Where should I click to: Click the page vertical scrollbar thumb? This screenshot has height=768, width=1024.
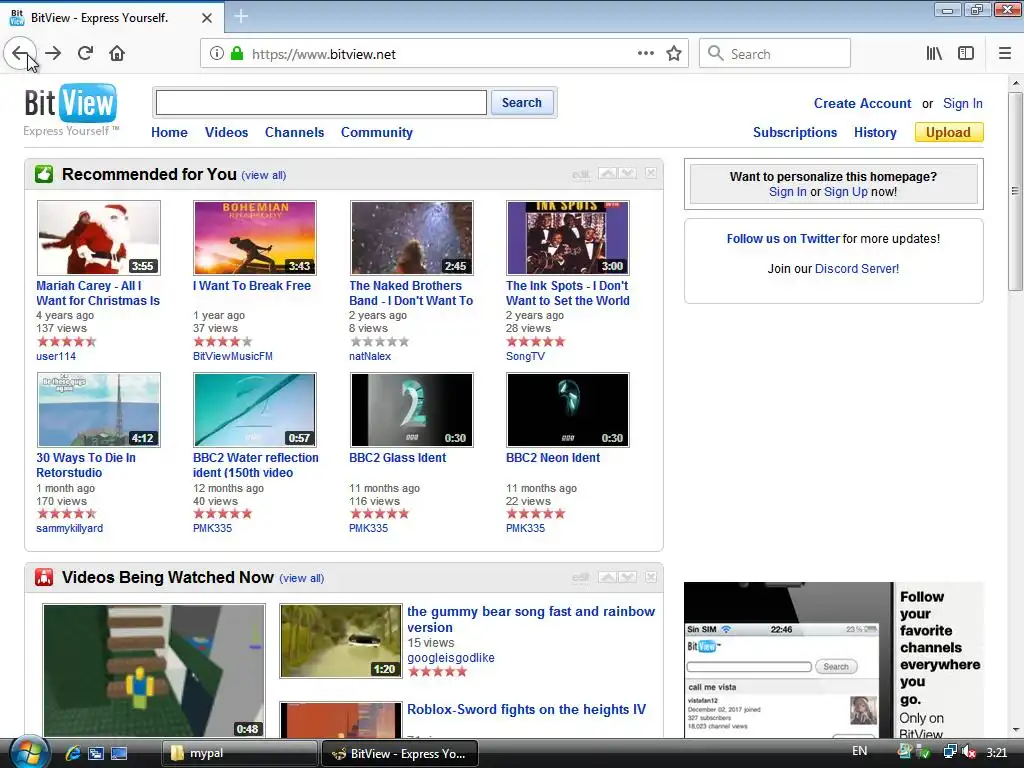(x=1015, y=191)
